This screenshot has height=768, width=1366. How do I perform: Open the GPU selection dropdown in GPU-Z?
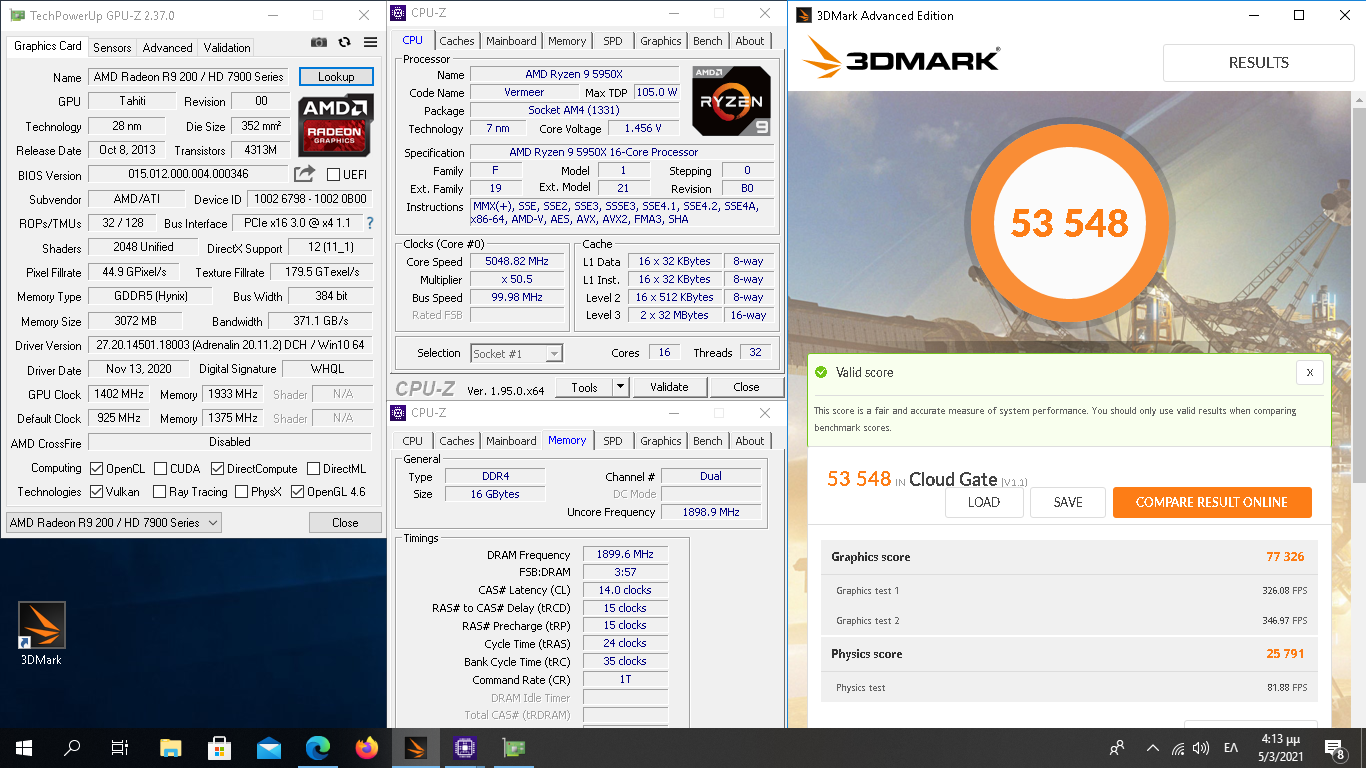coord(114,522)
